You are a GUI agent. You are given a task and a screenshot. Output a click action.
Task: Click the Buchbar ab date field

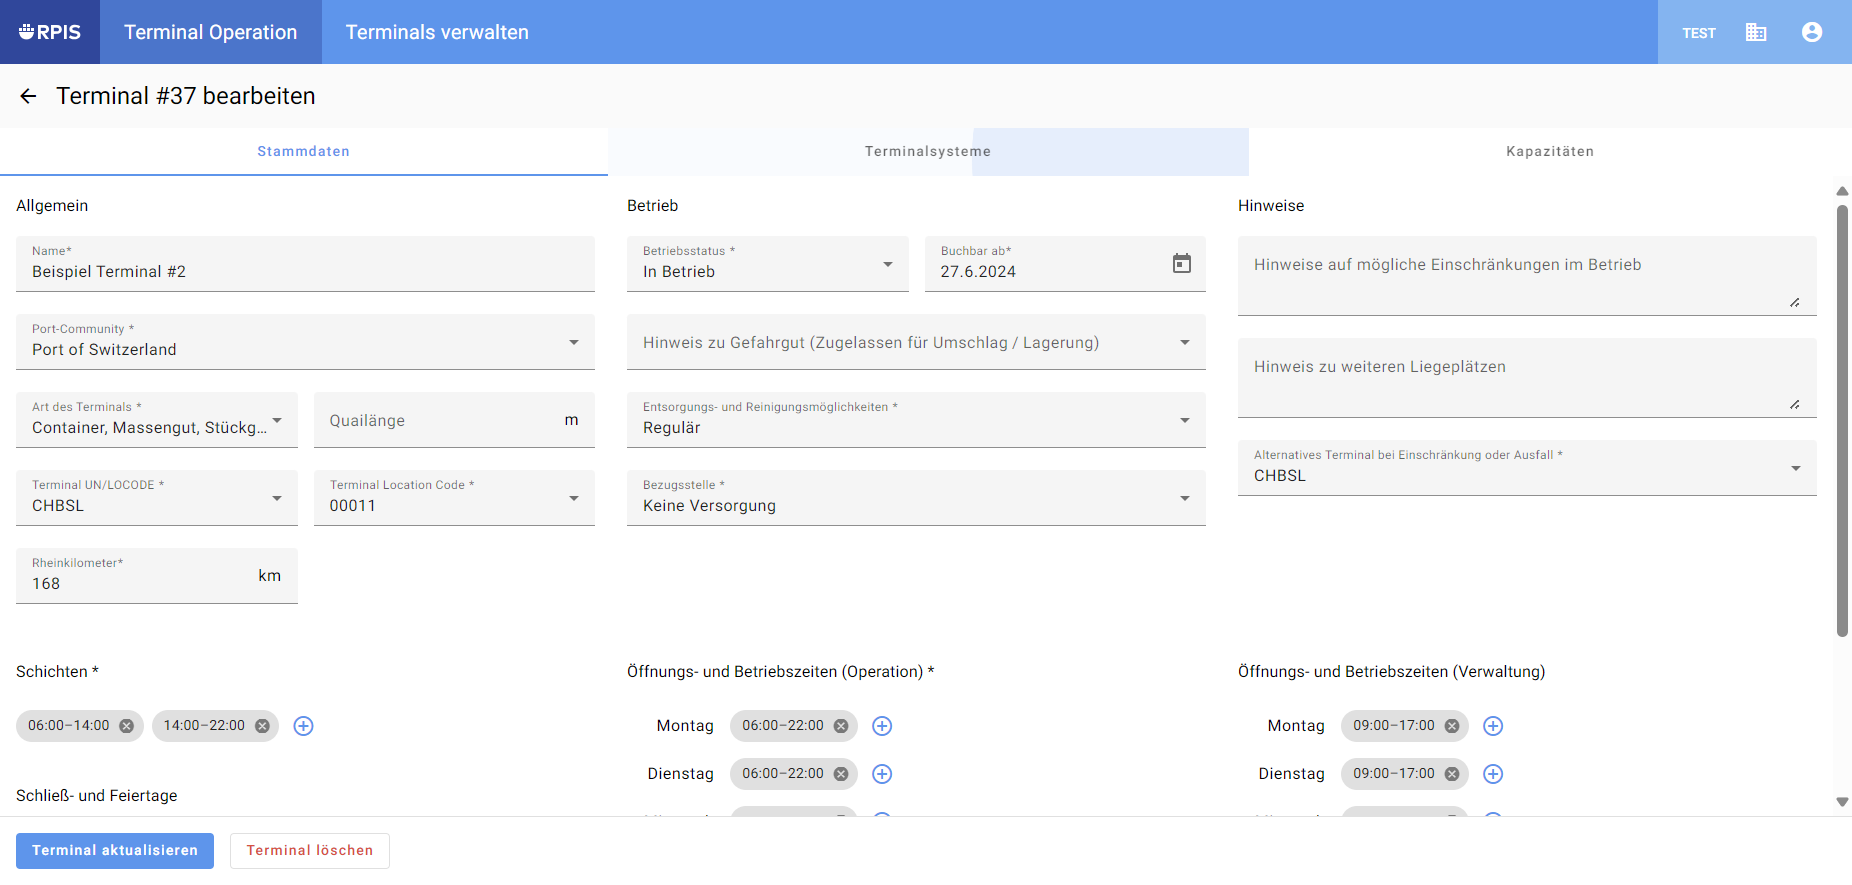[1065, 264]
